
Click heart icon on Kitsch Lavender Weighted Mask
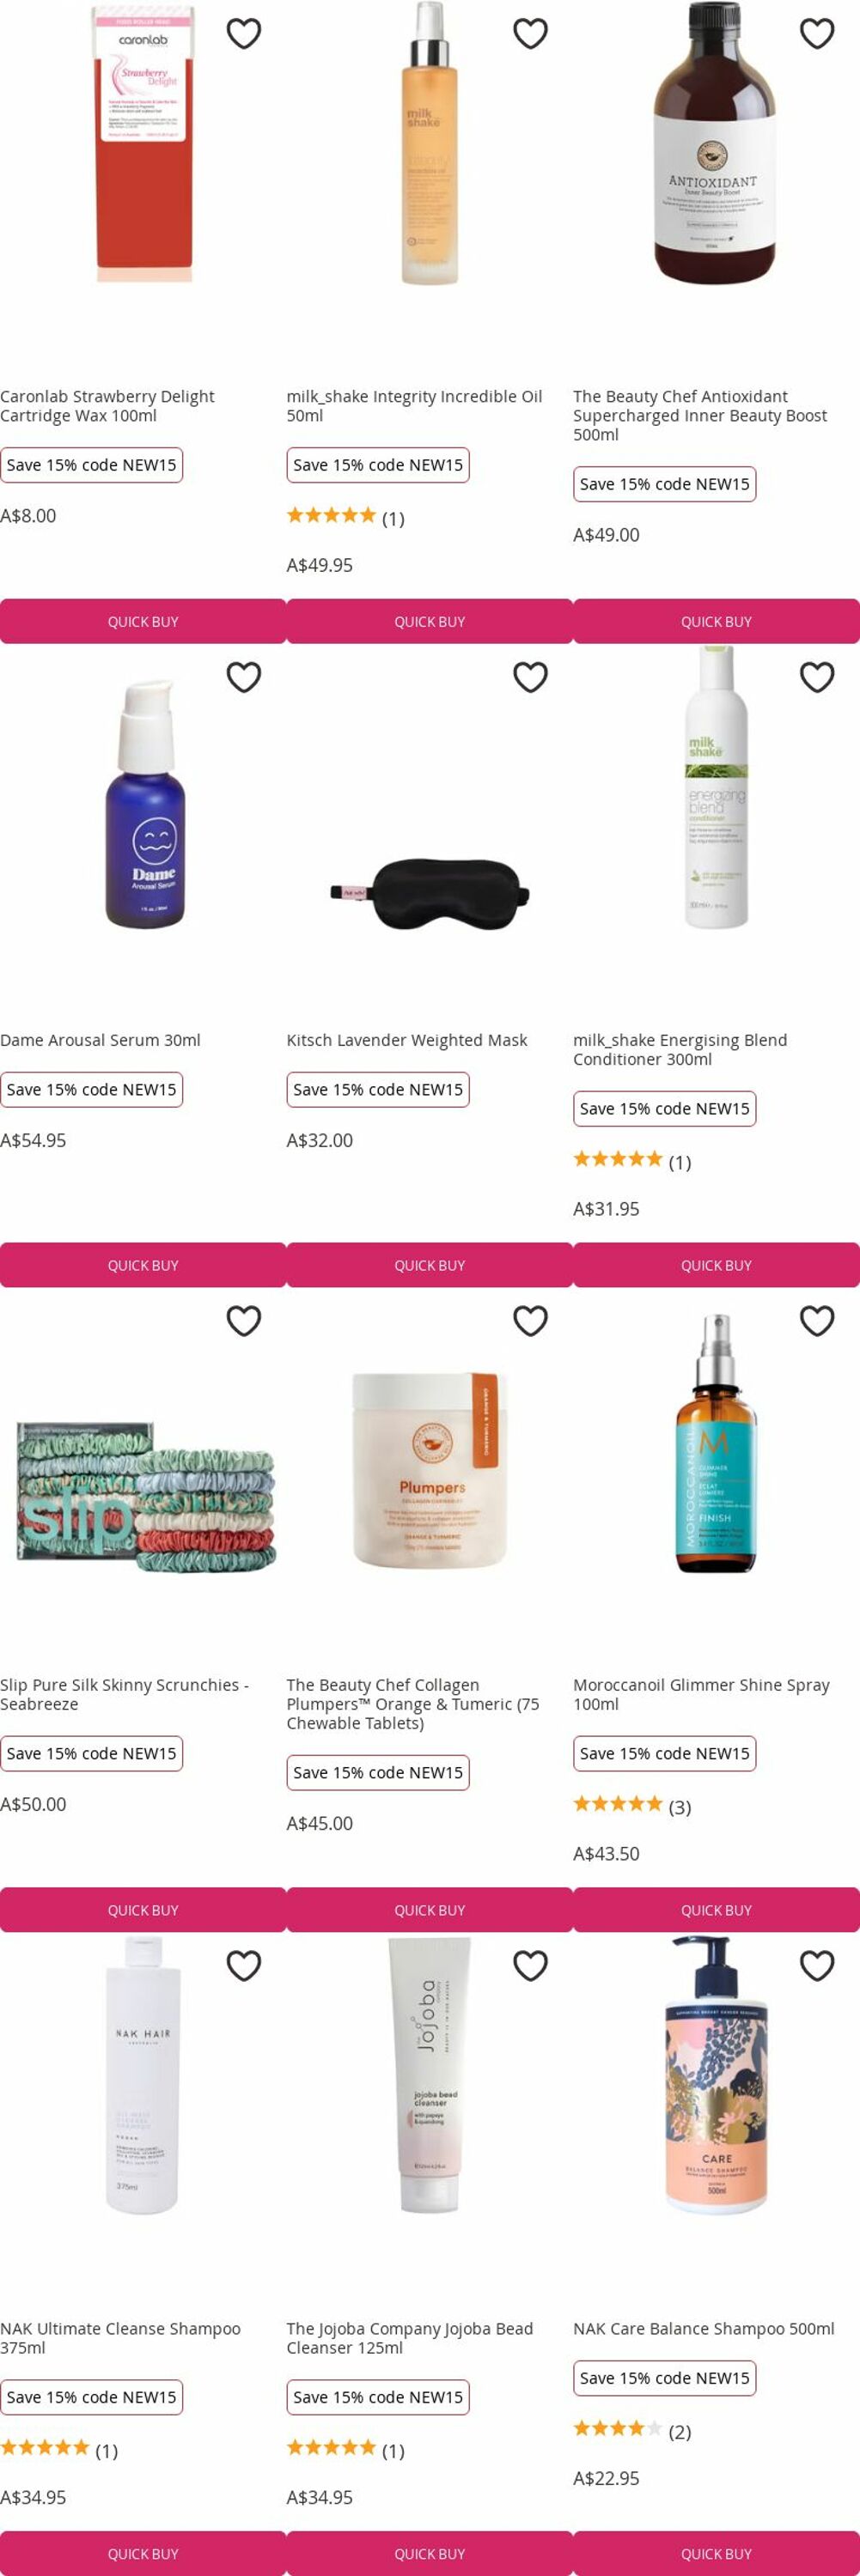[x=530, y=677]
